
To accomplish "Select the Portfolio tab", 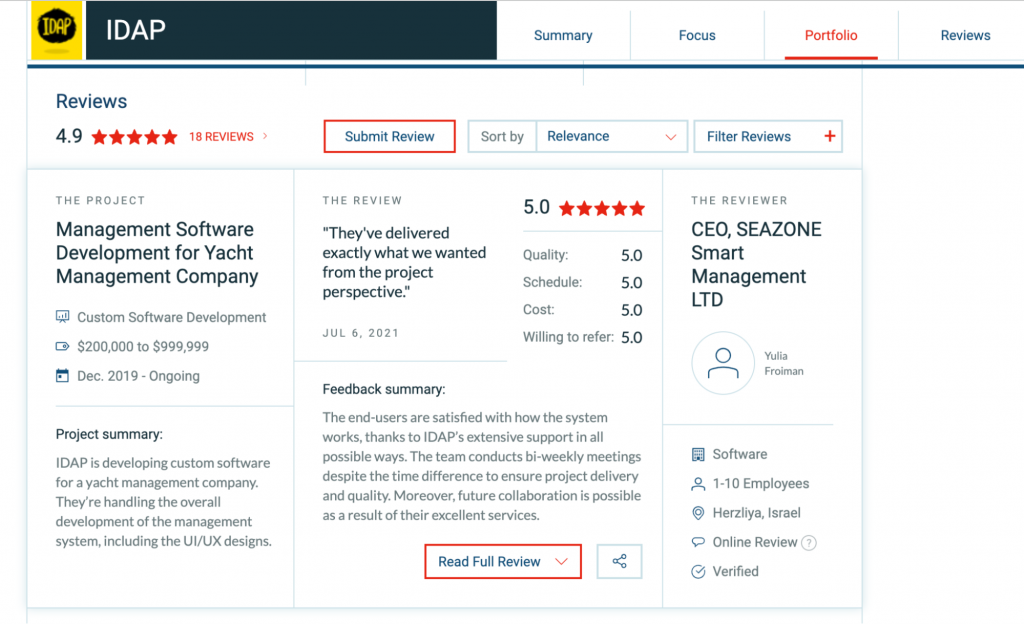I will pos(831,35).
